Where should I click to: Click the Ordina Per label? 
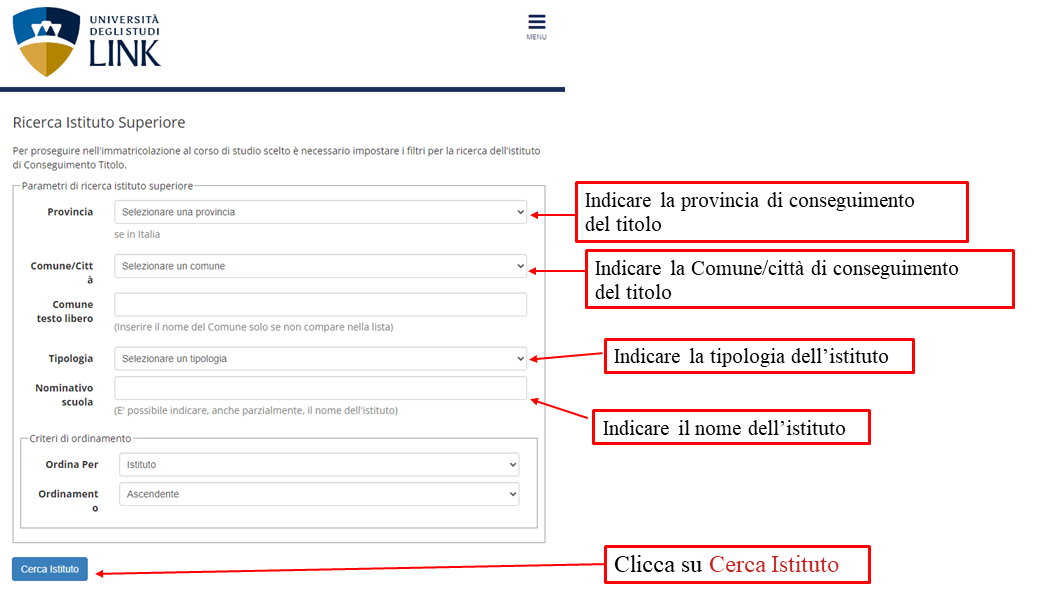click(72, 464)
